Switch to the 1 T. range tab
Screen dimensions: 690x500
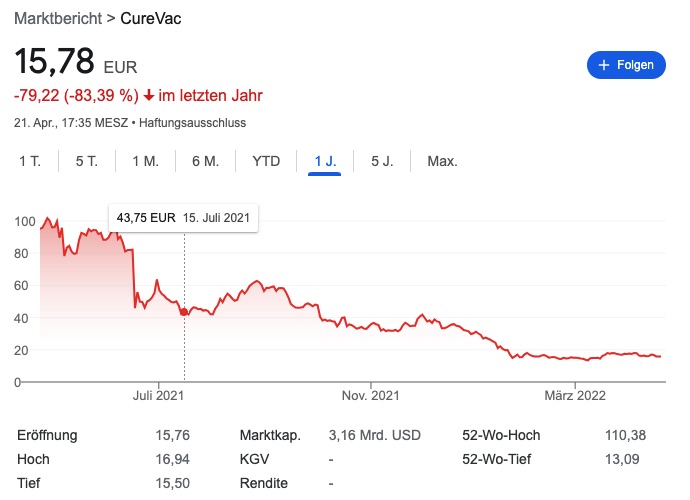pyautogui.click(x=29, y=161)
